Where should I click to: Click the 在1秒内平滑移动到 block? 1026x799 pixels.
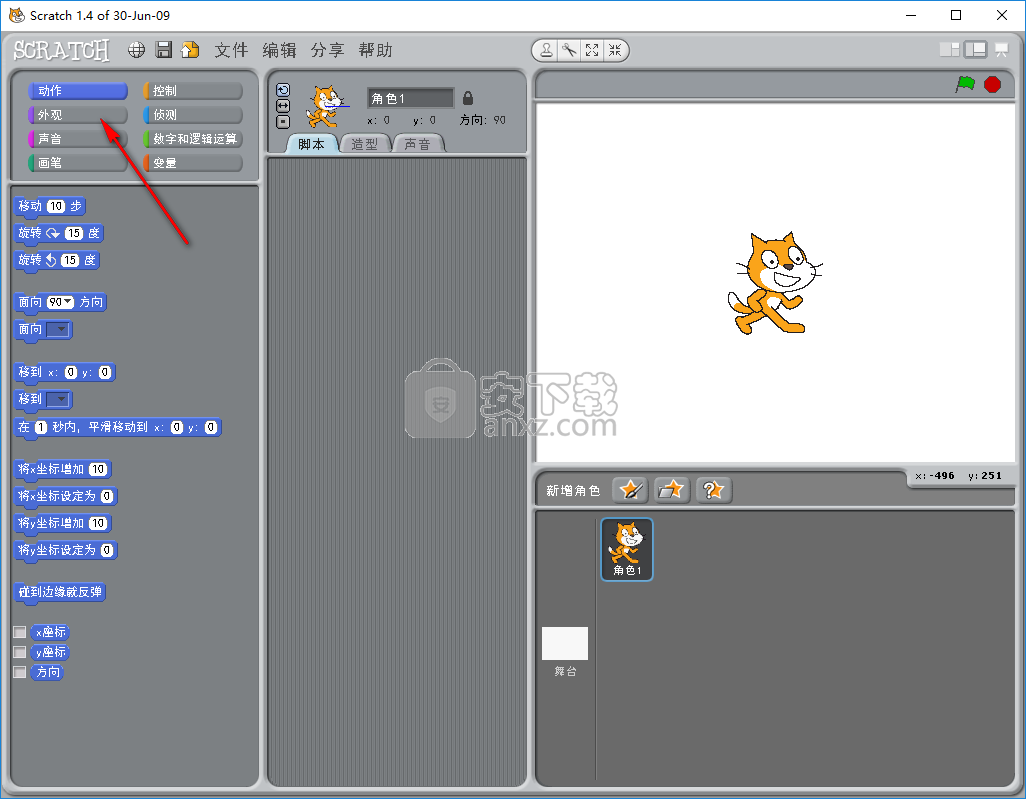coord(118,428)
